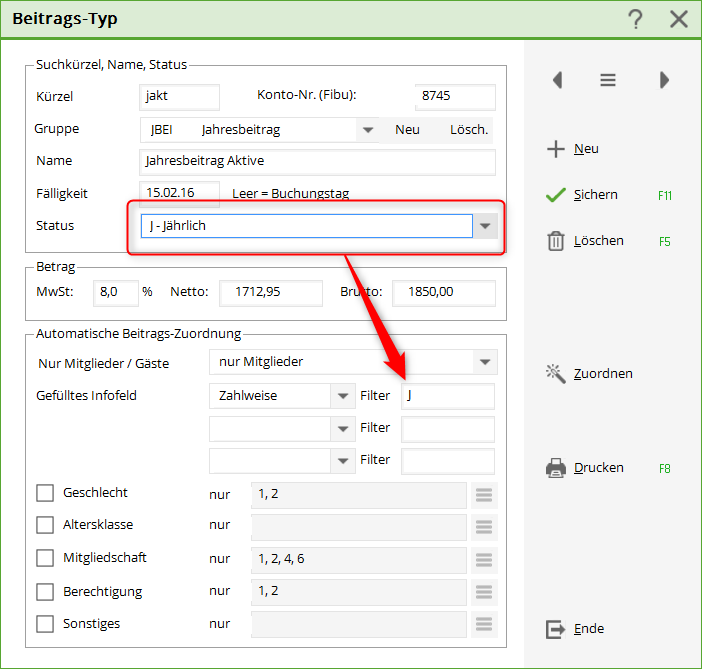
Task: Enable the Geschlecht checkbox
Action: point(45,493)
